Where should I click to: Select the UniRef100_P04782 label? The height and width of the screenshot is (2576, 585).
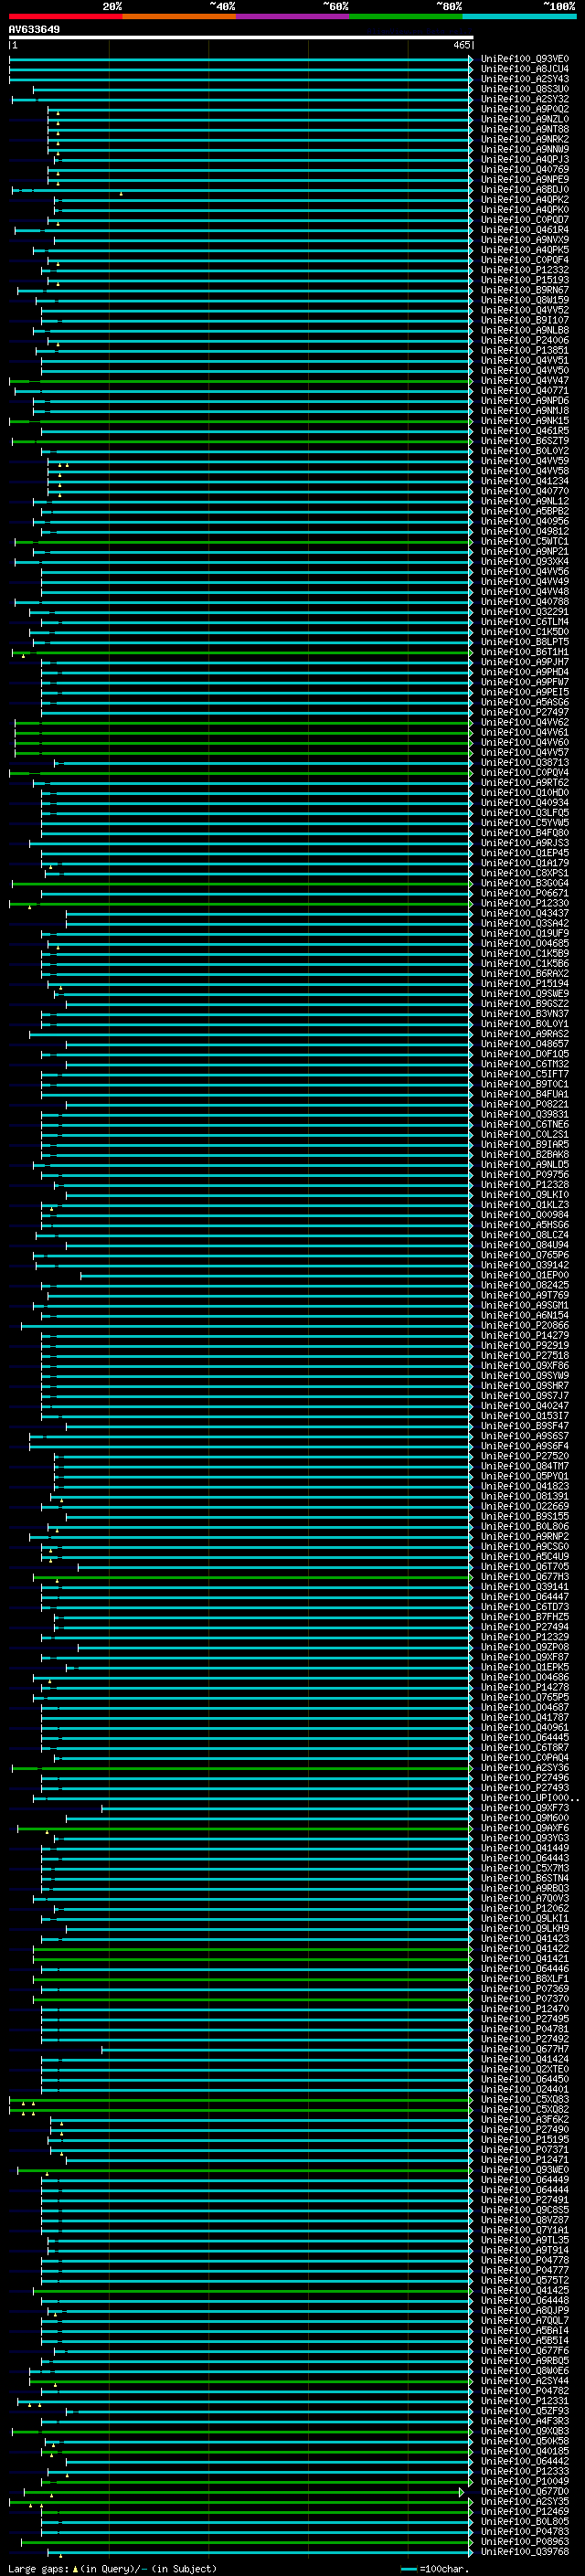[524, 2391]
